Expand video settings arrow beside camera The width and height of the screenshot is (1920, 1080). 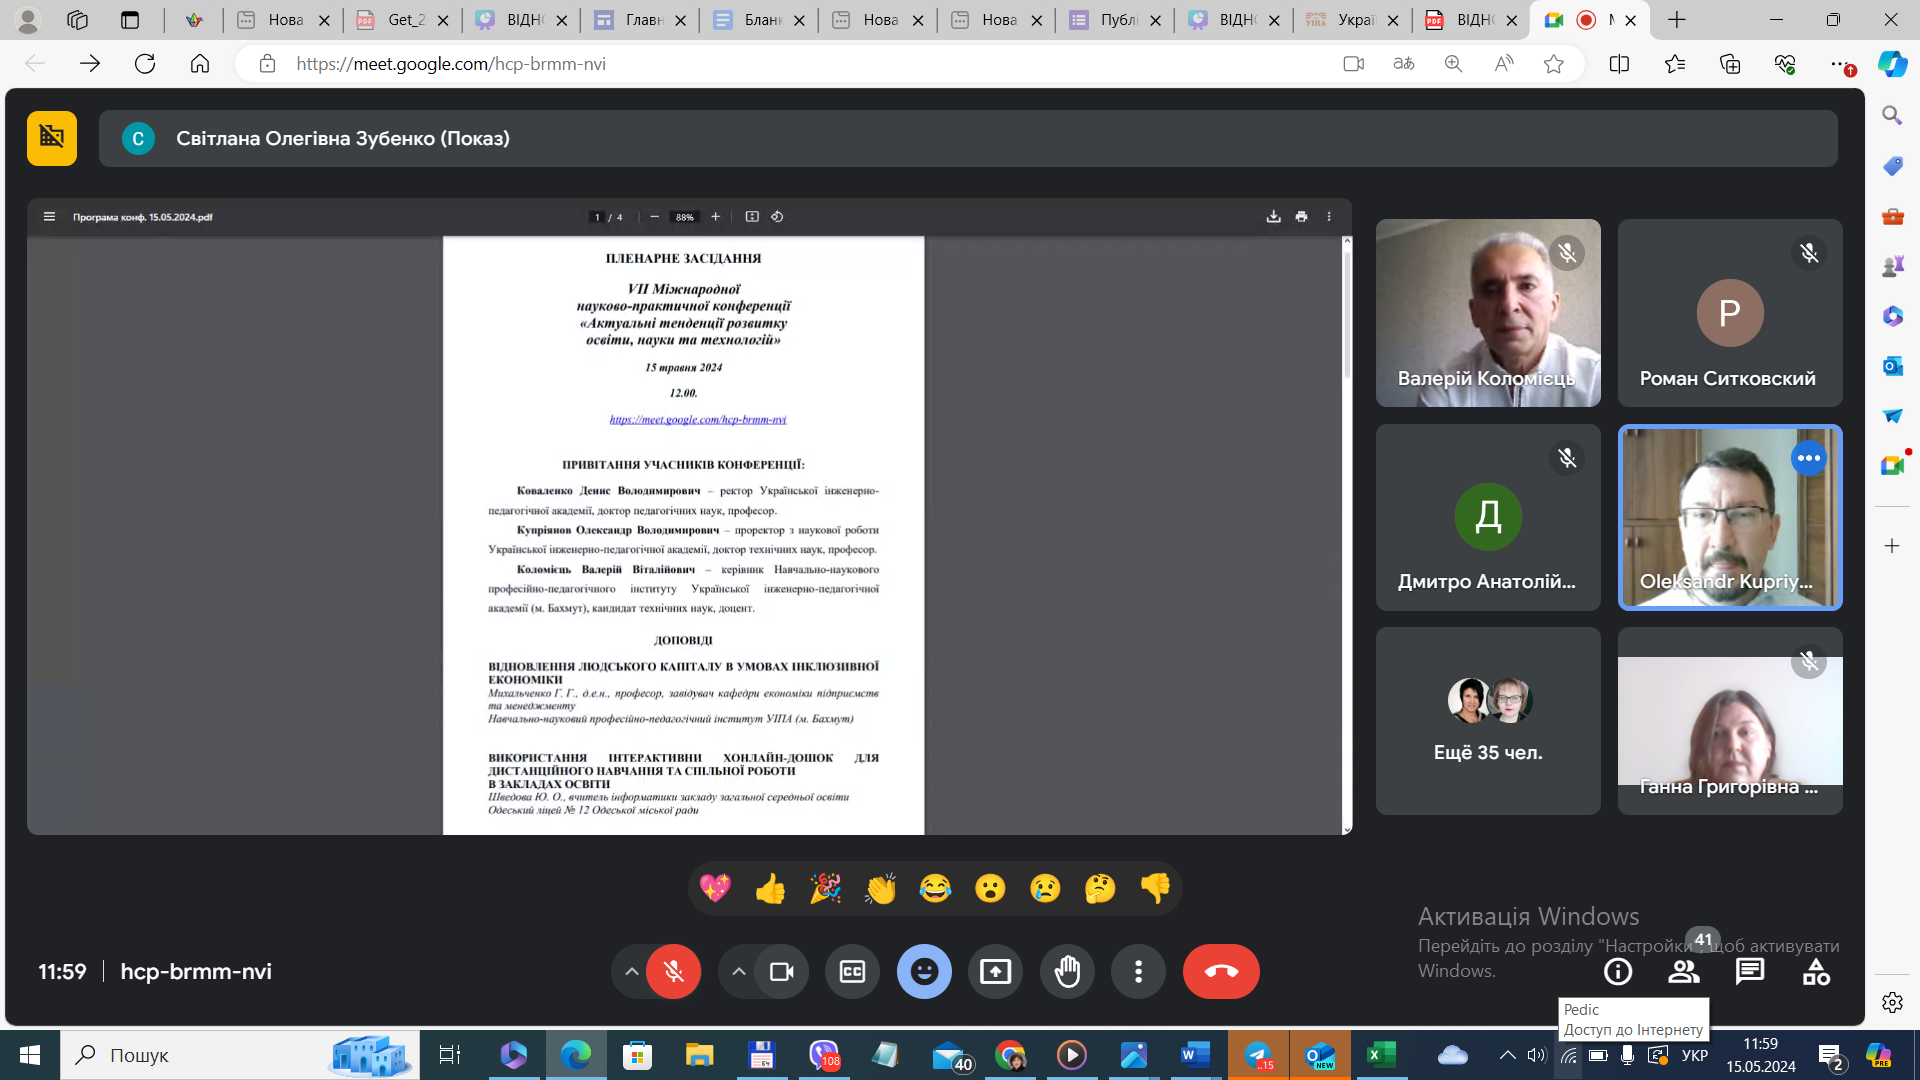[x=738, y=971]
